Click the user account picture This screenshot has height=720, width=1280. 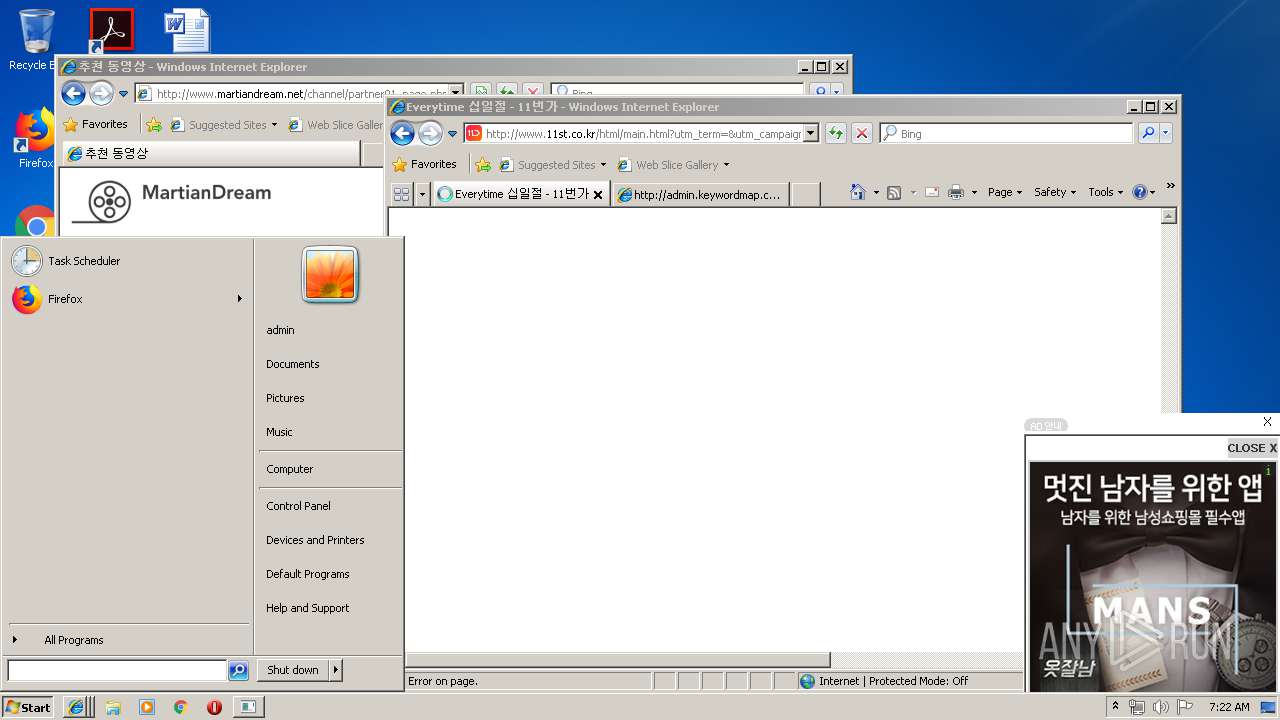pyautogui.click(x=330, y=275)
